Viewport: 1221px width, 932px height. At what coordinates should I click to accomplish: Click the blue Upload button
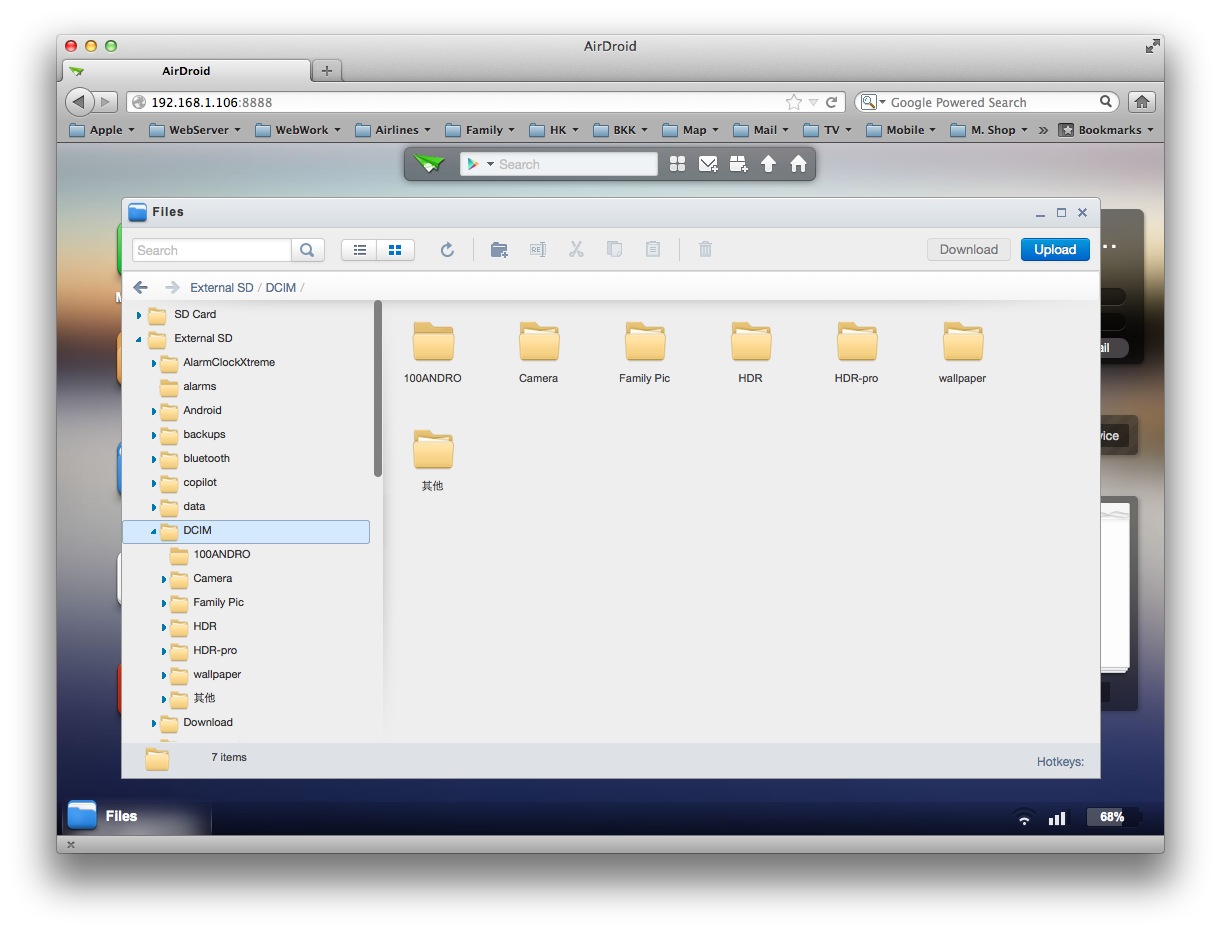(x=1054, y=250)
